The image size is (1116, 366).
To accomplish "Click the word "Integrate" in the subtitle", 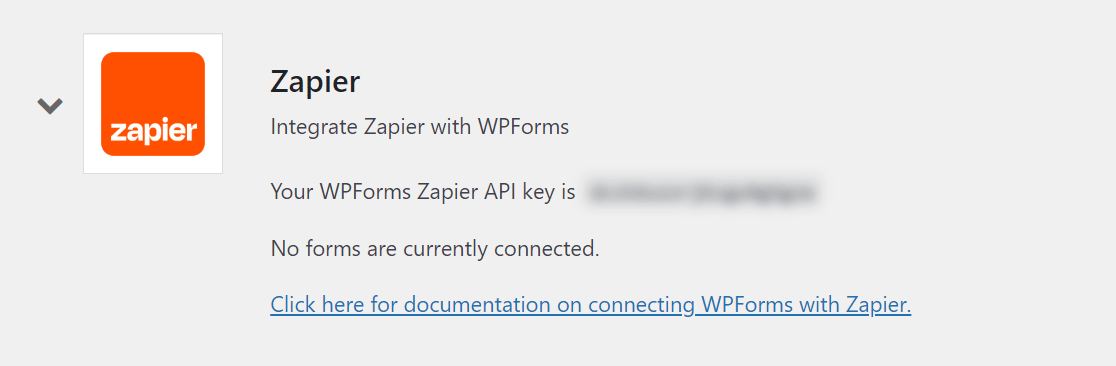I will [x=314, y=128].
